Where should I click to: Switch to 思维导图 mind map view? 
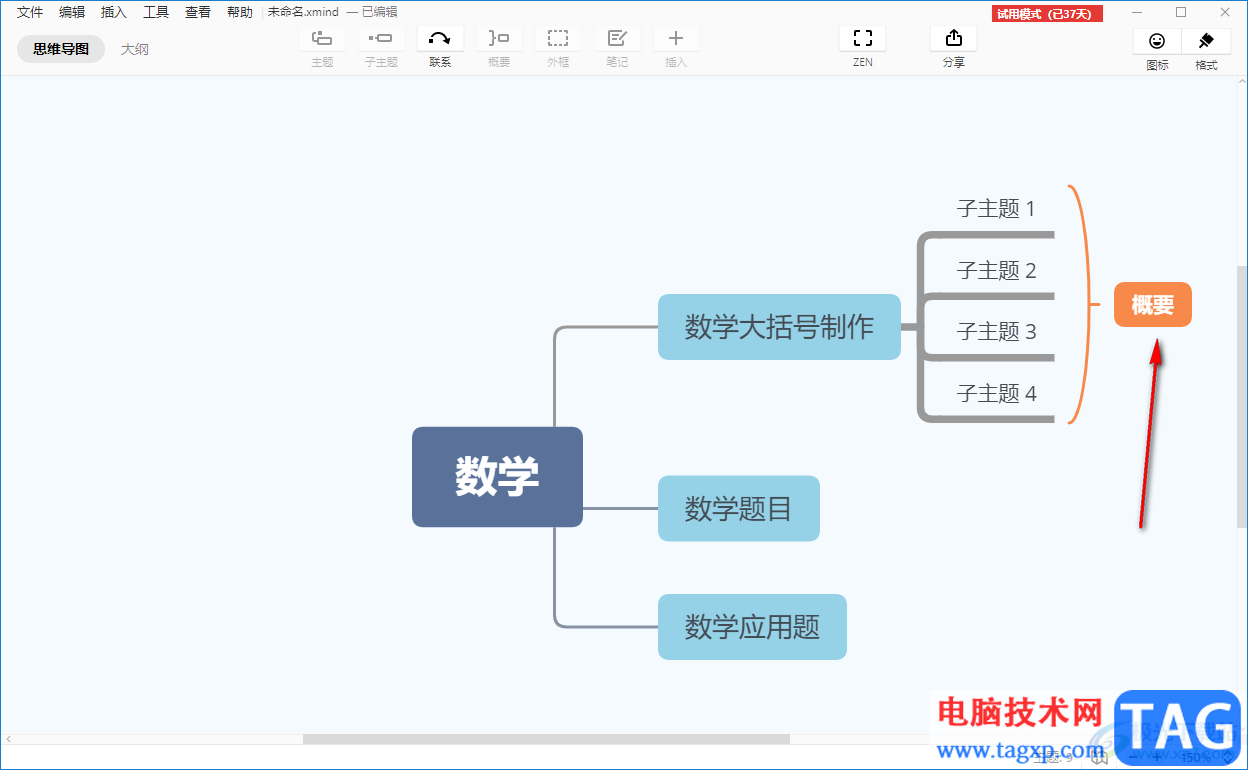point(61,49)
